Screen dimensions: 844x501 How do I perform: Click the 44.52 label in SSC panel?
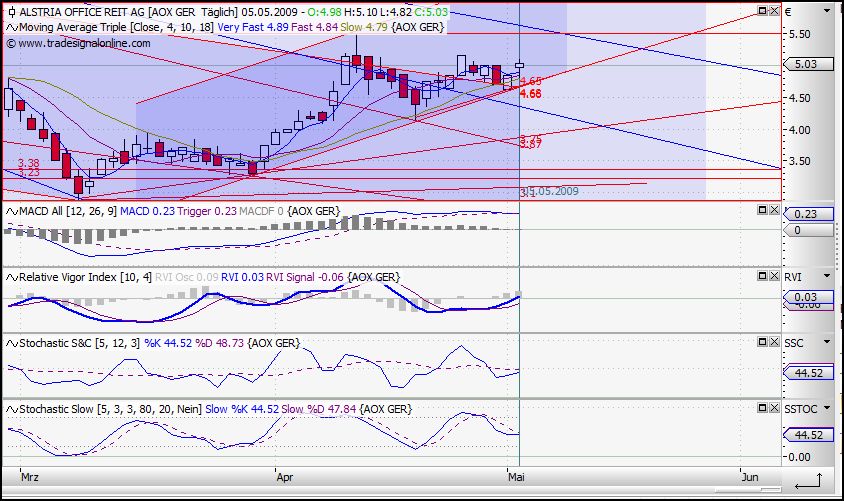point(807,373)
